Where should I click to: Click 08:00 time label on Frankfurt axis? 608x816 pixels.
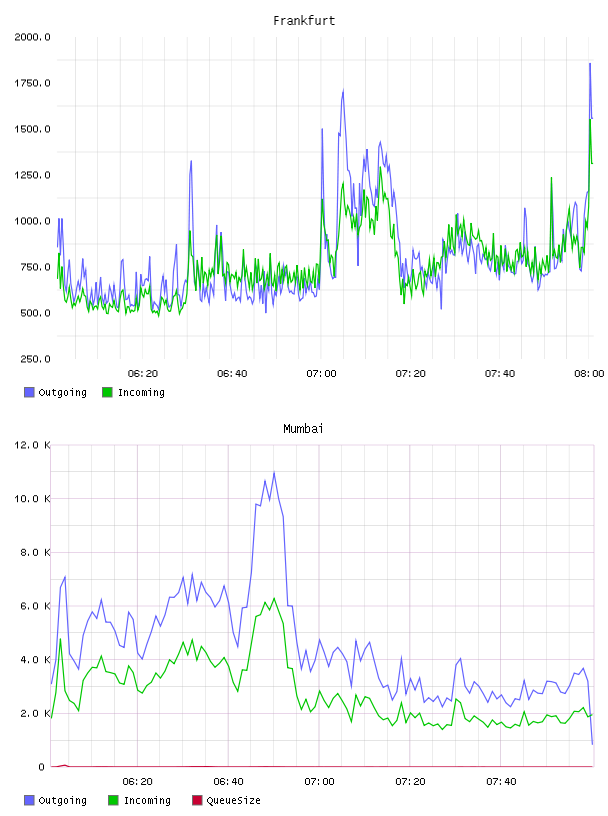coord(589,374)
